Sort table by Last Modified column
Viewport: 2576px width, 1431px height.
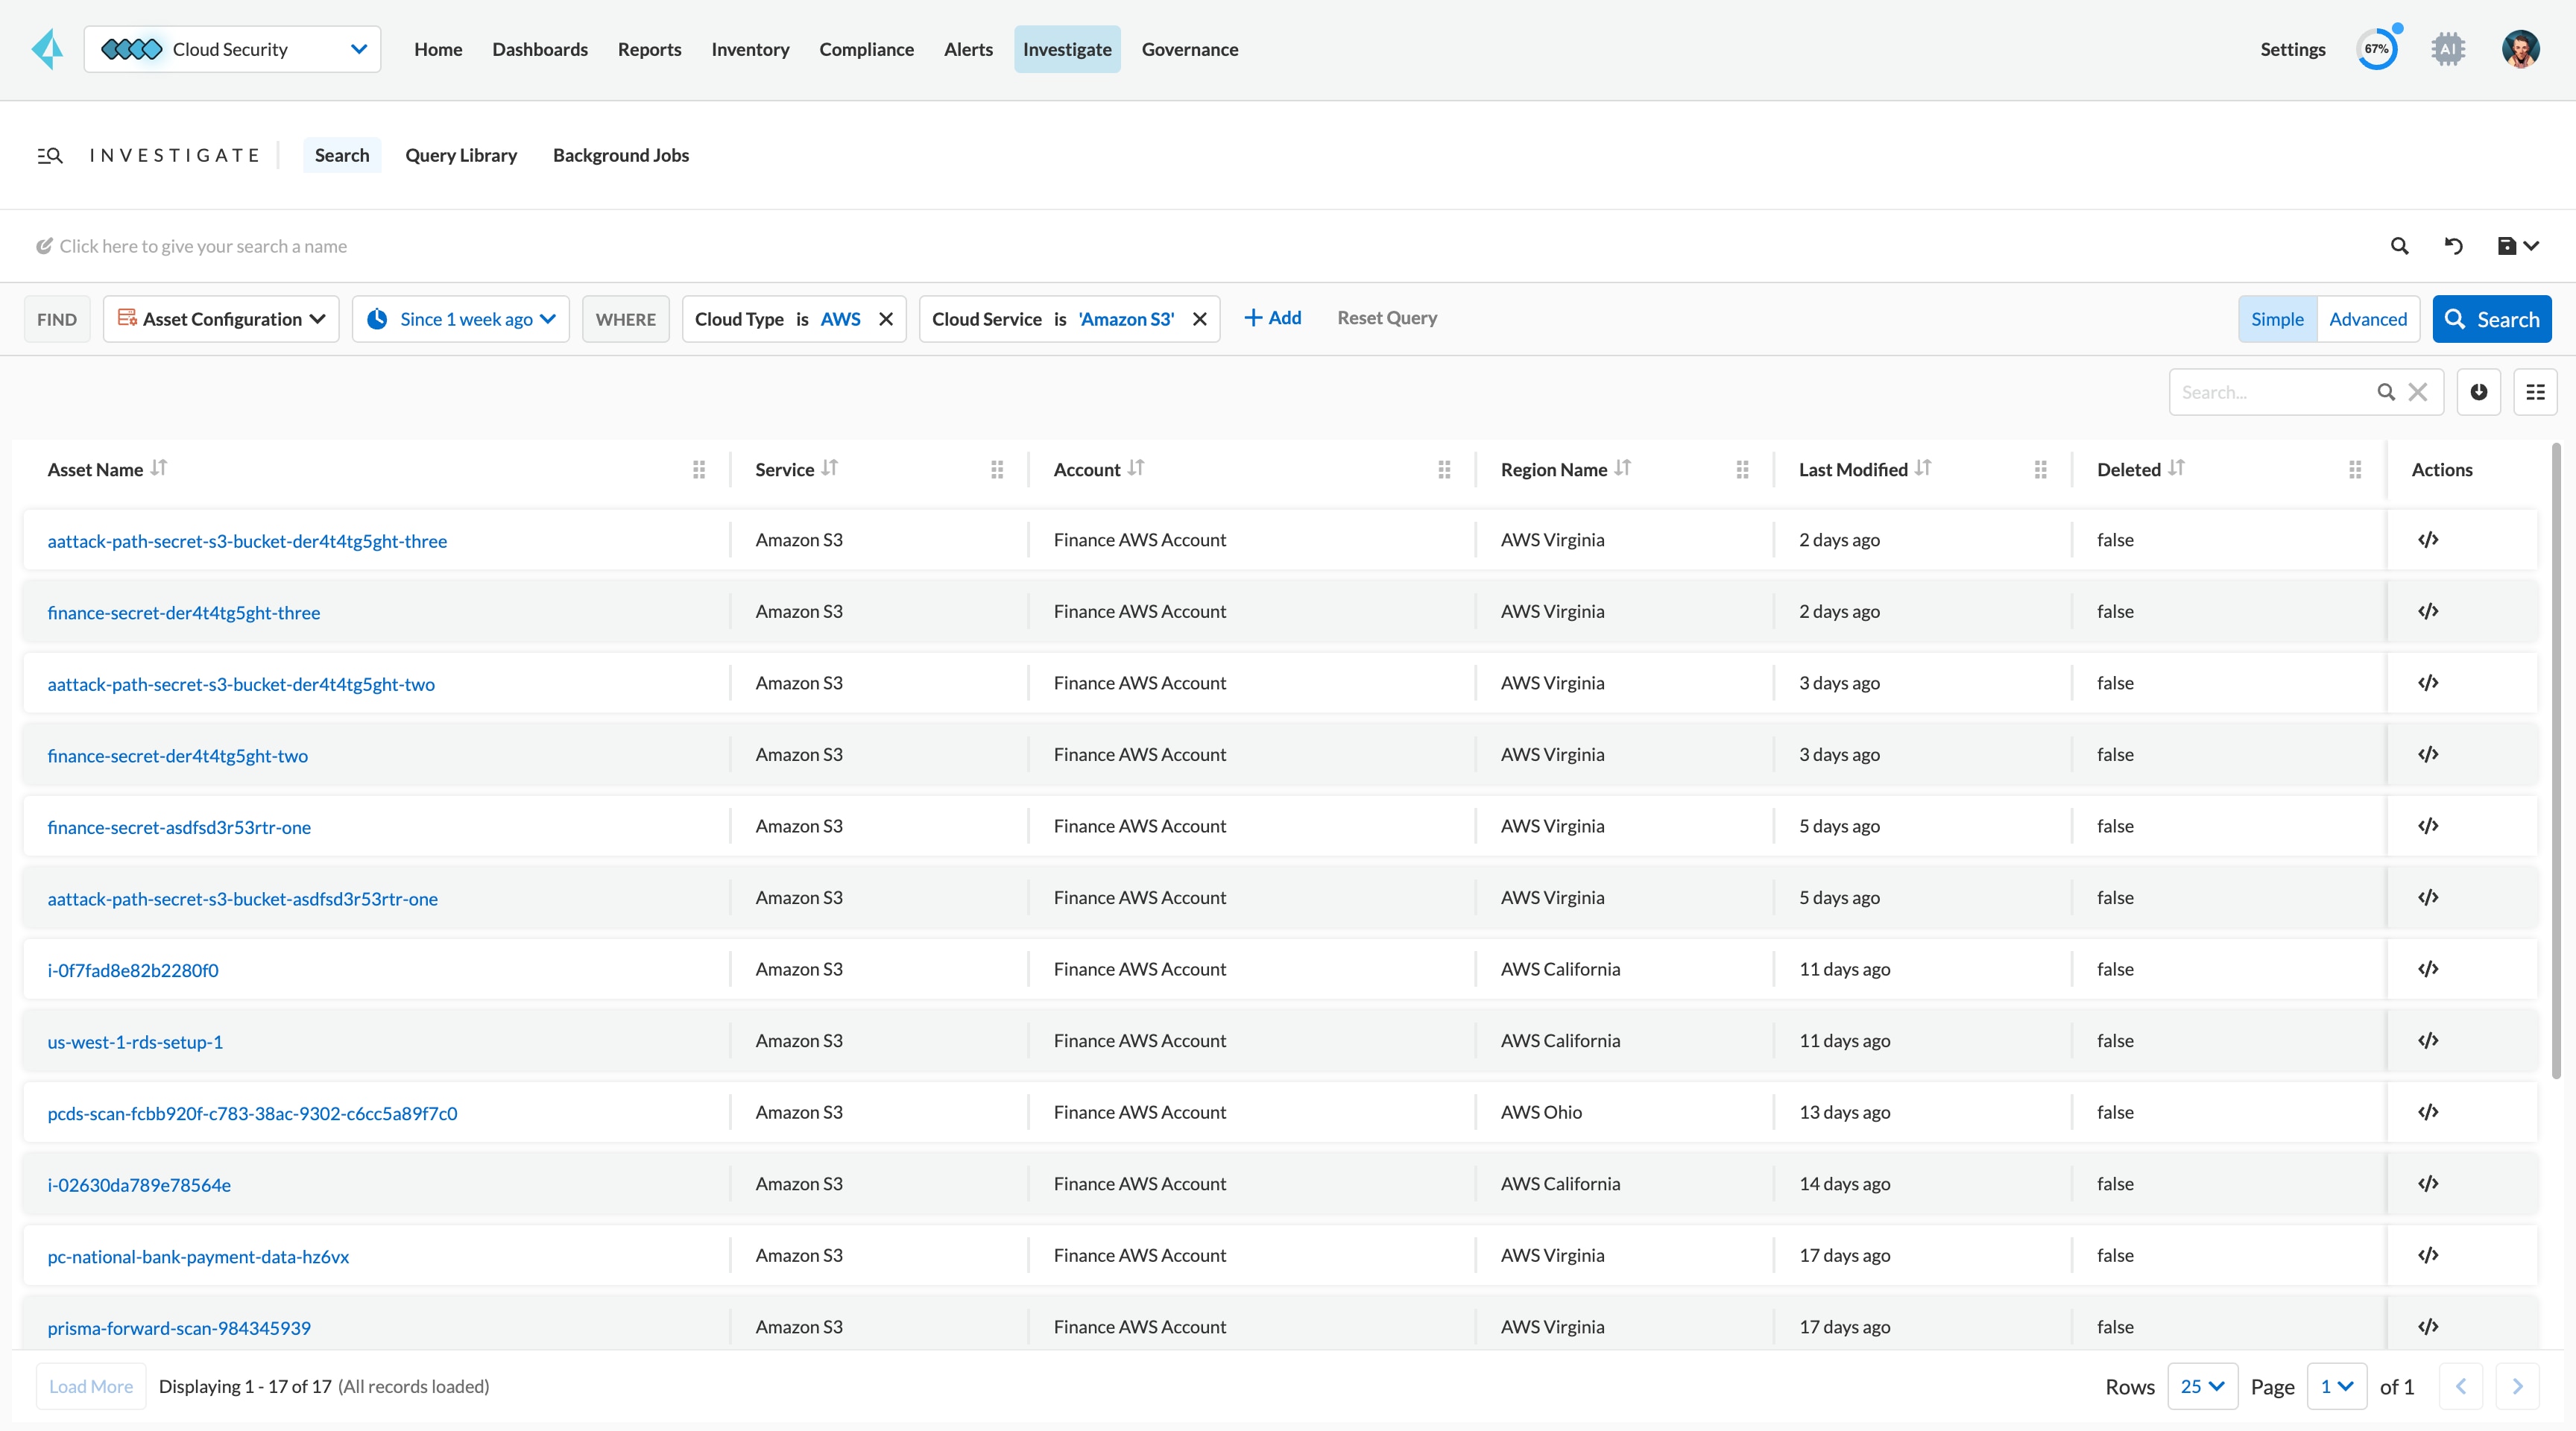(x=1923, y=468)
